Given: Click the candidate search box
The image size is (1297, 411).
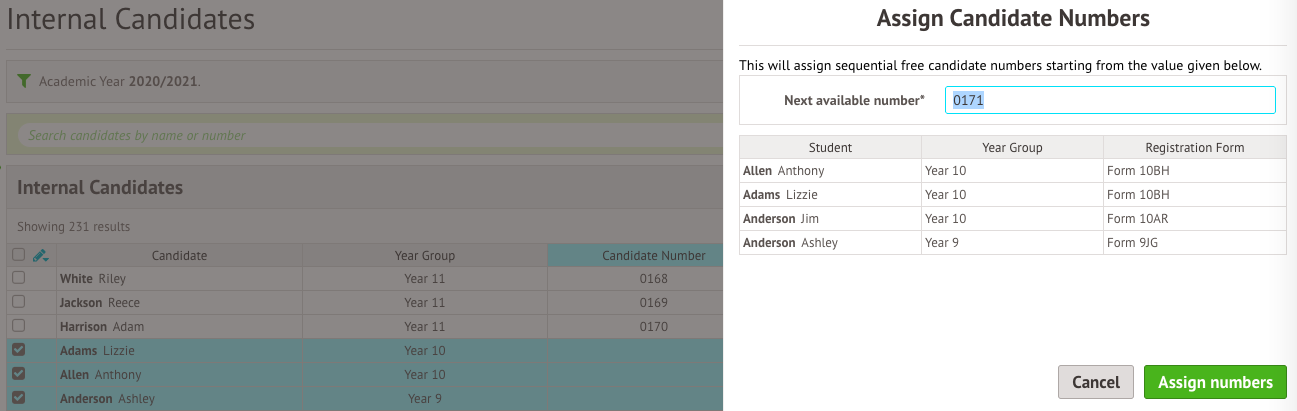Looking at the screenshot, I should coord(365,135).
